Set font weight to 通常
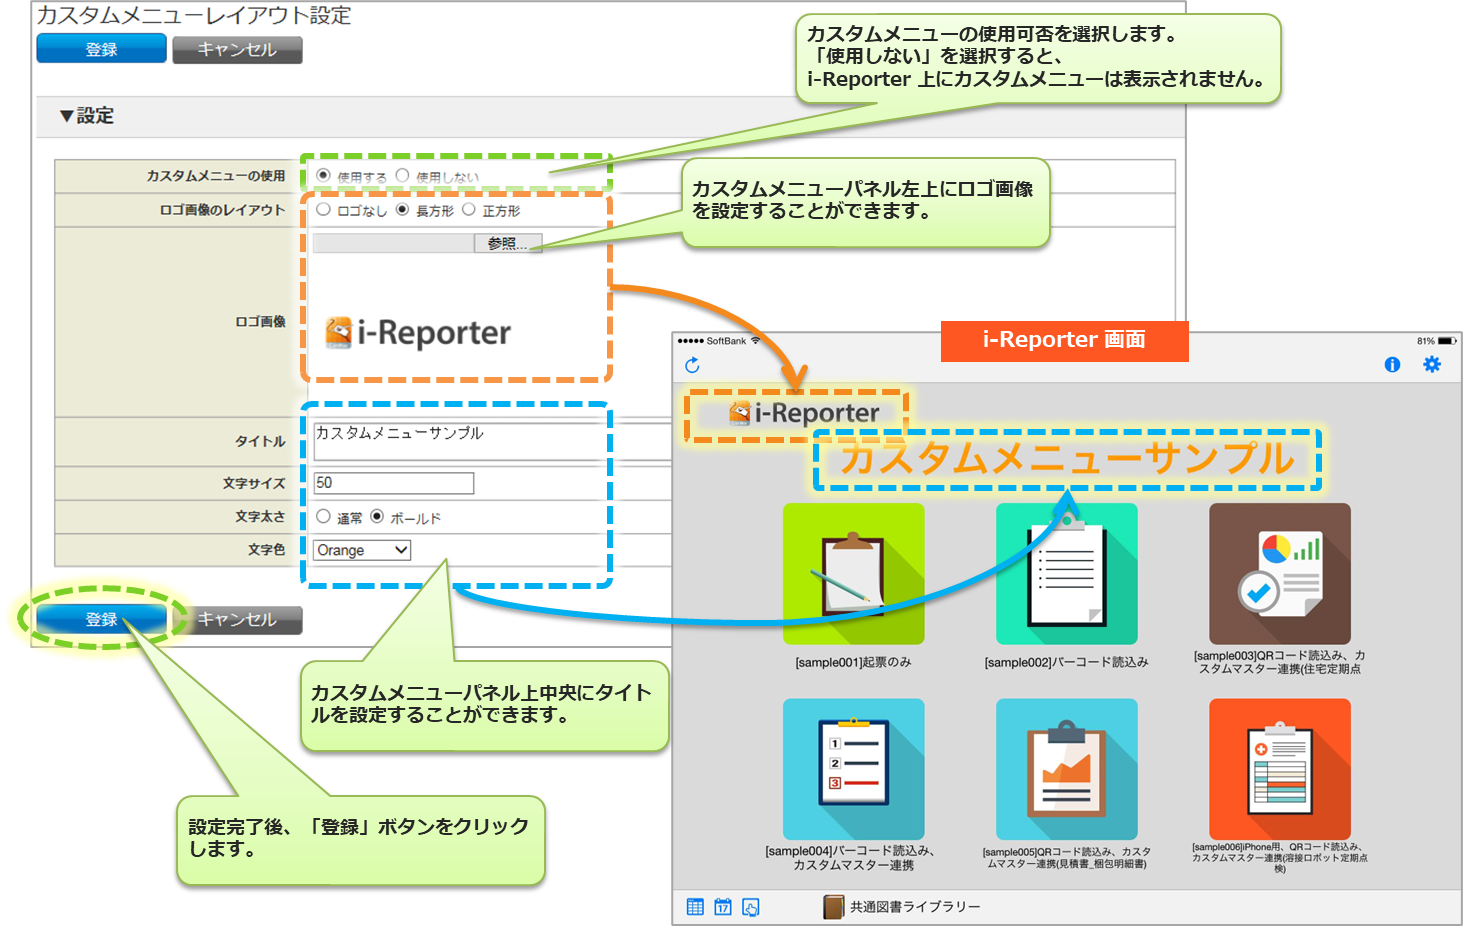The width and height of the screenshot is (1463, 926). (324, 517)
